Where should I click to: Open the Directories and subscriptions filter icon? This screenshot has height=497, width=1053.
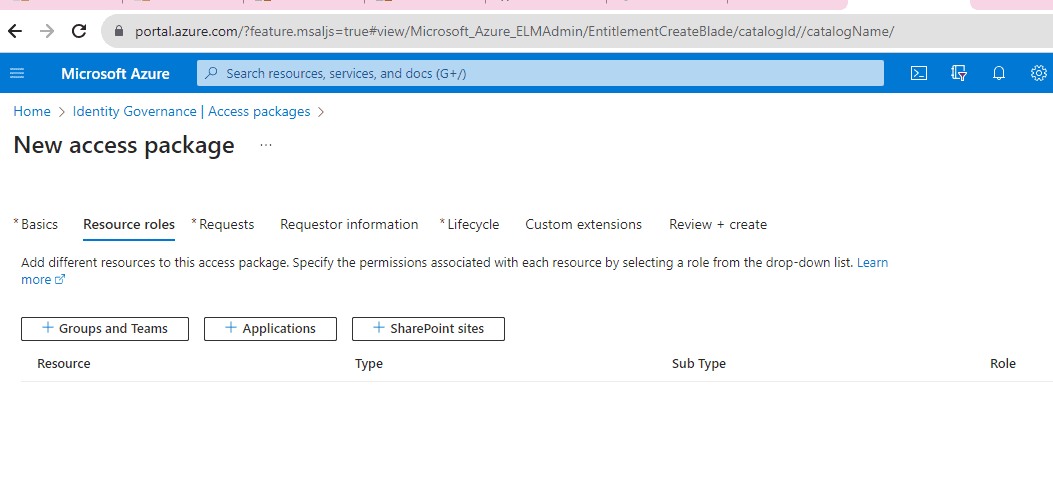tap(959, 73)
